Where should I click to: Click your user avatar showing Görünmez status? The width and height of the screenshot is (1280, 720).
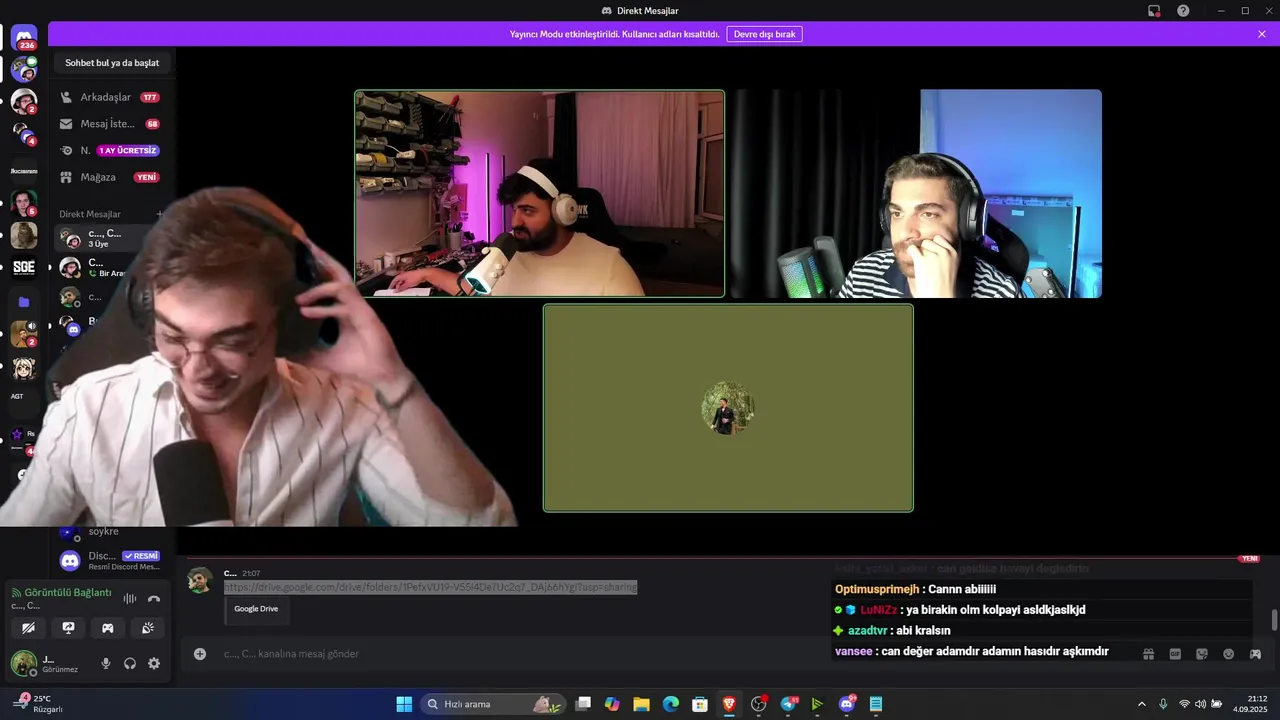(24, 663)
